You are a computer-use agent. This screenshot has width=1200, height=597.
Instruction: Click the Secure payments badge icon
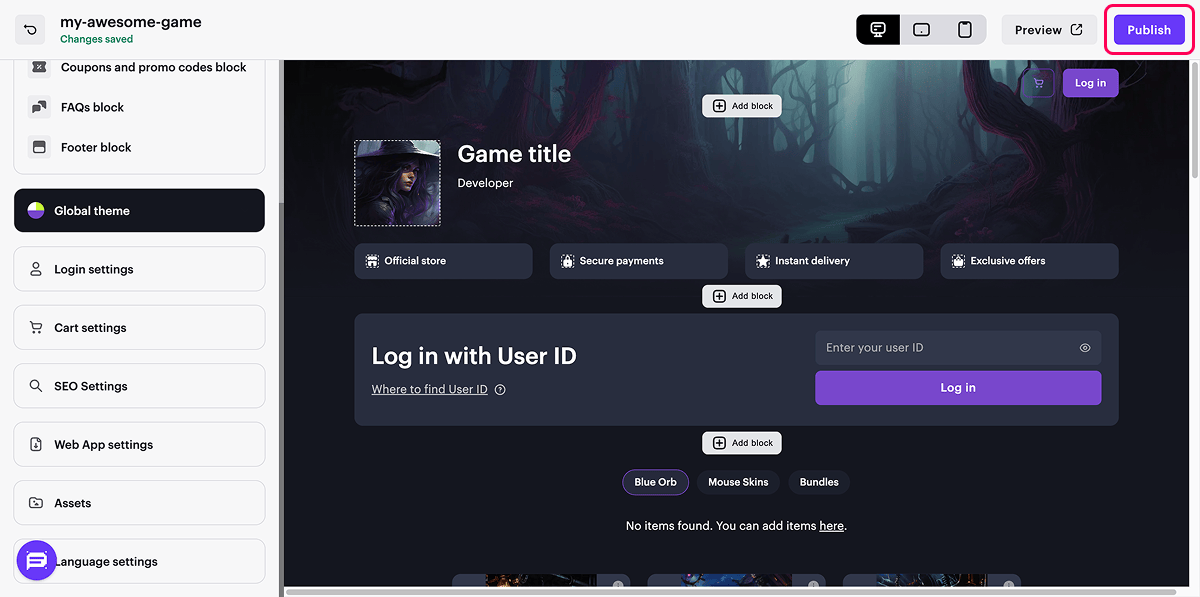coord(567,261)
